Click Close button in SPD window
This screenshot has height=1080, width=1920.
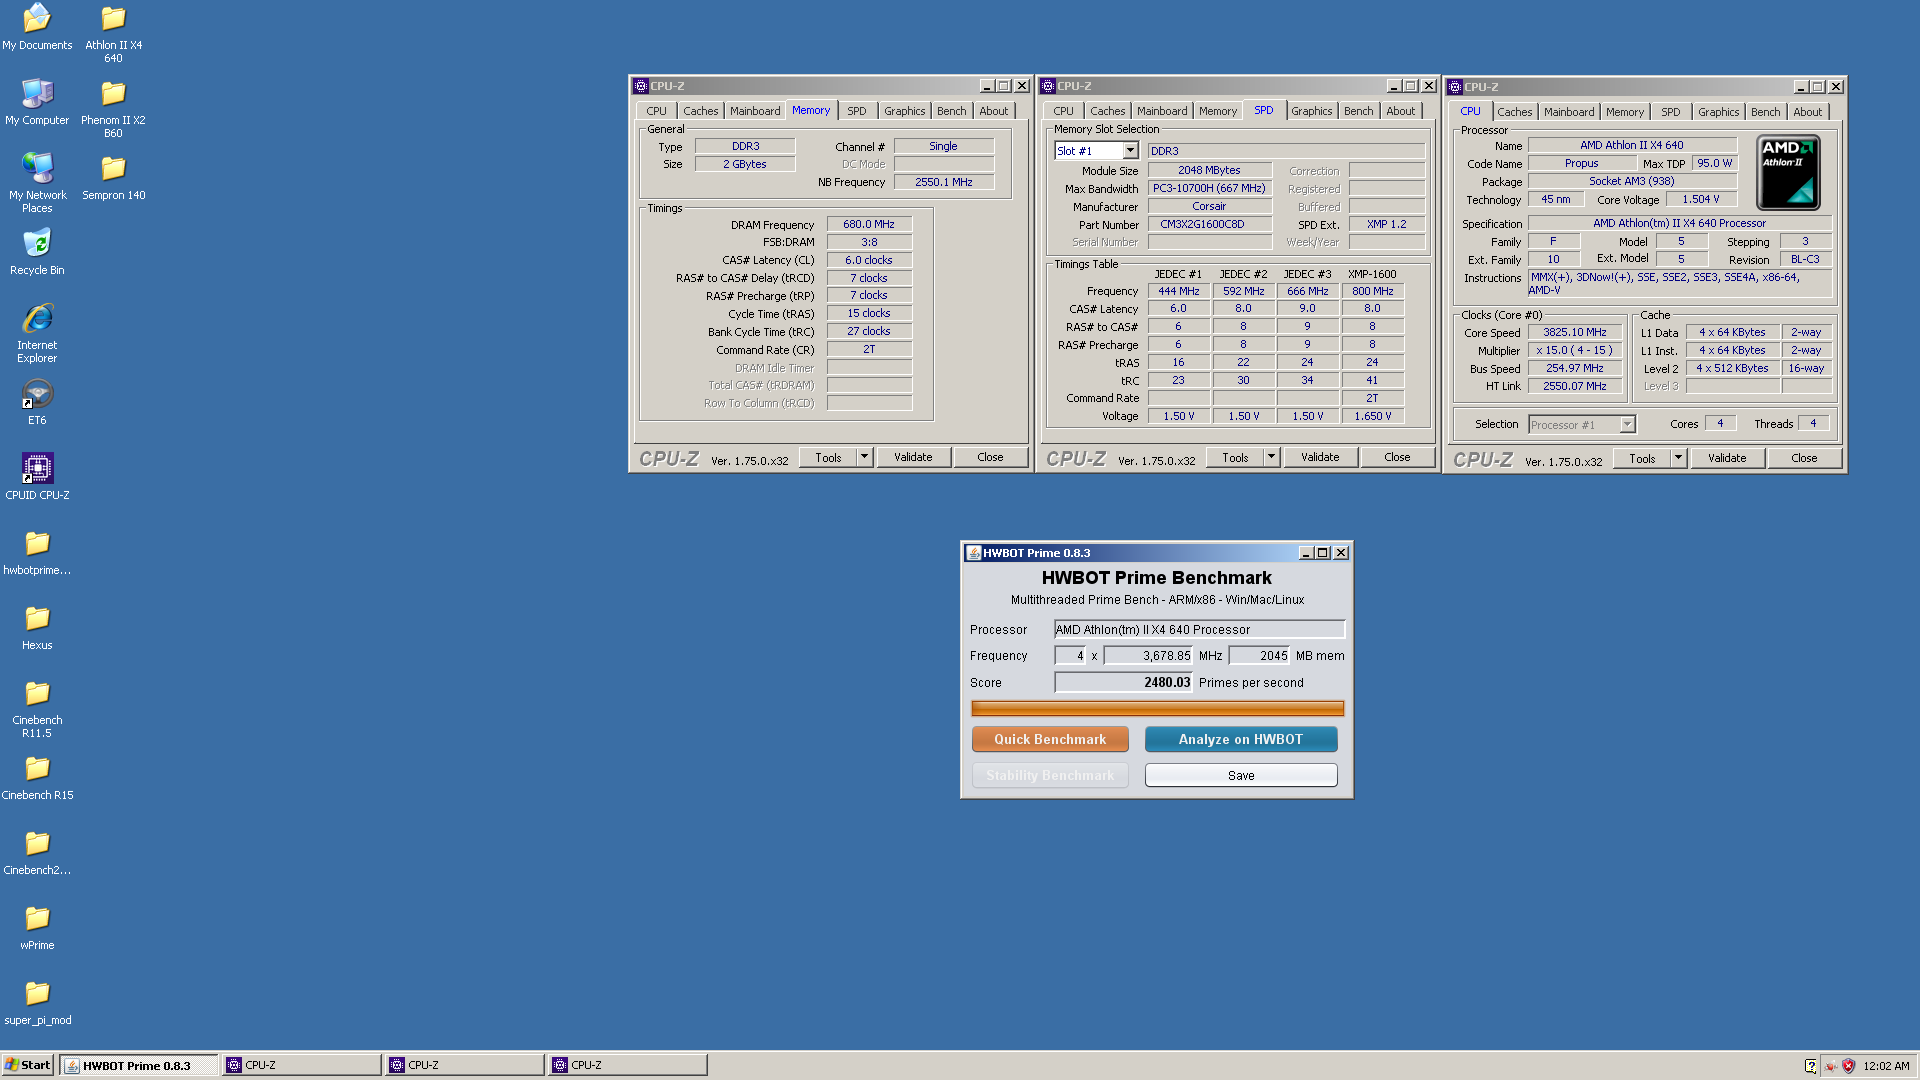[1397, 457]
